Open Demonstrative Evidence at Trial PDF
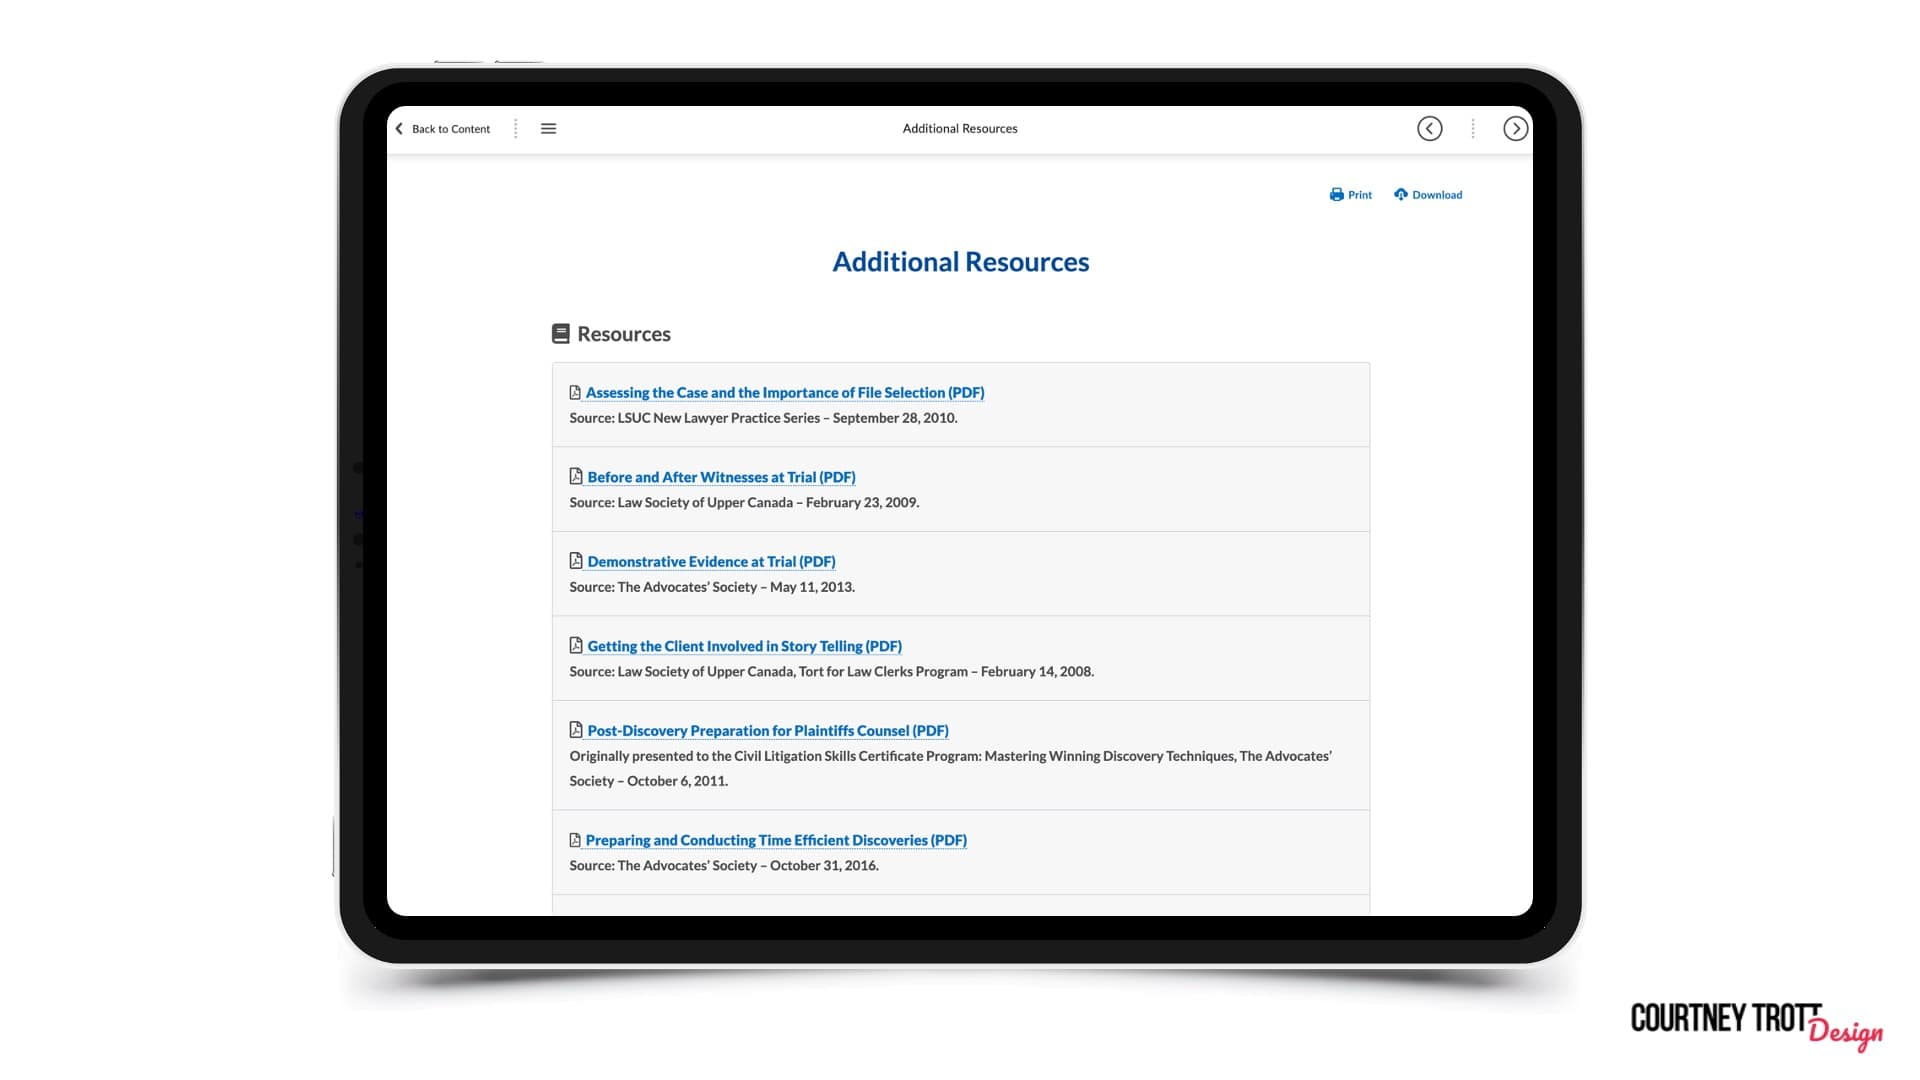1920x1080 pixels. coord(711,562)
